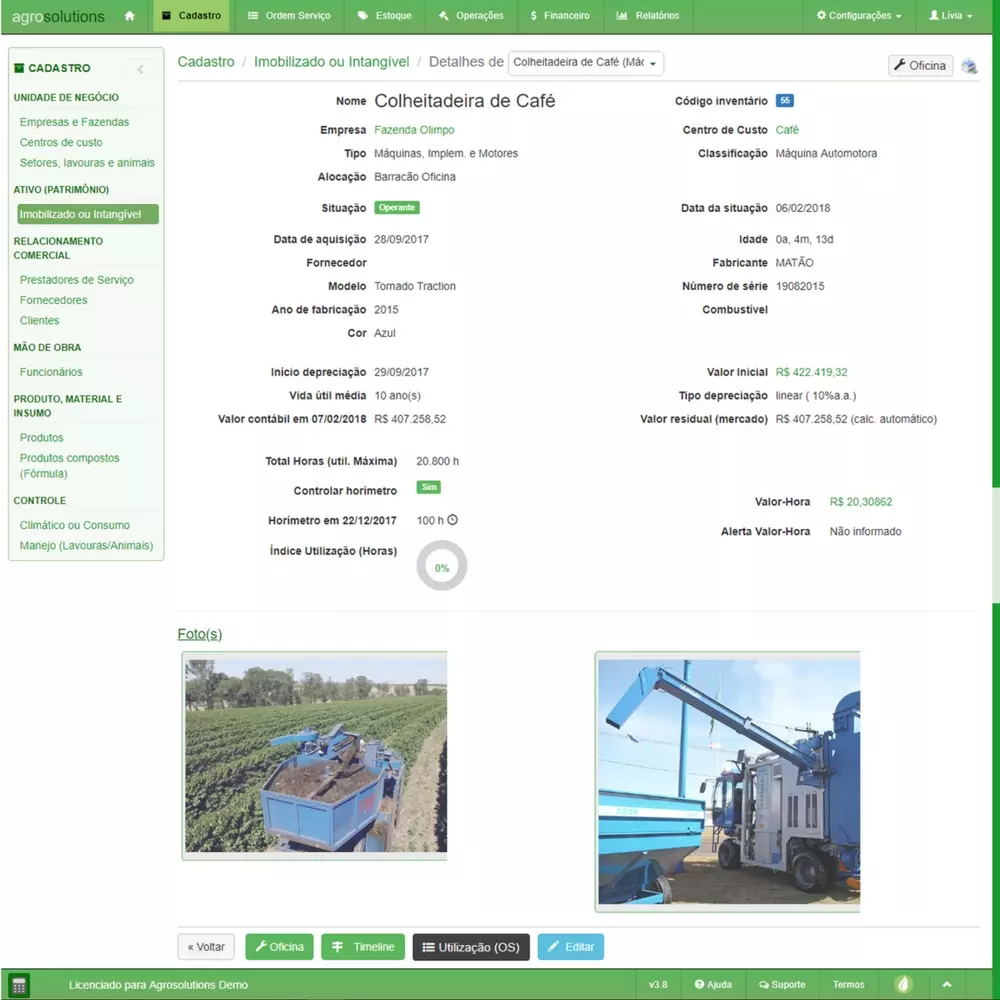The height and width of the screenshot is (1000, 1000).
Task: Expand the Configurações menu
Action: pyautogui.click(x=858, y=16)
